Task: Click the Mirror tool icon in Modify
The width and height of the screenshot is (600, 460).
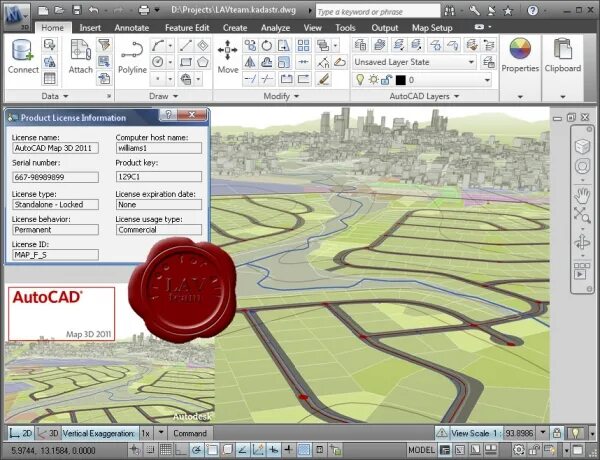Action: pyautogui.click(x=250, y=62)
